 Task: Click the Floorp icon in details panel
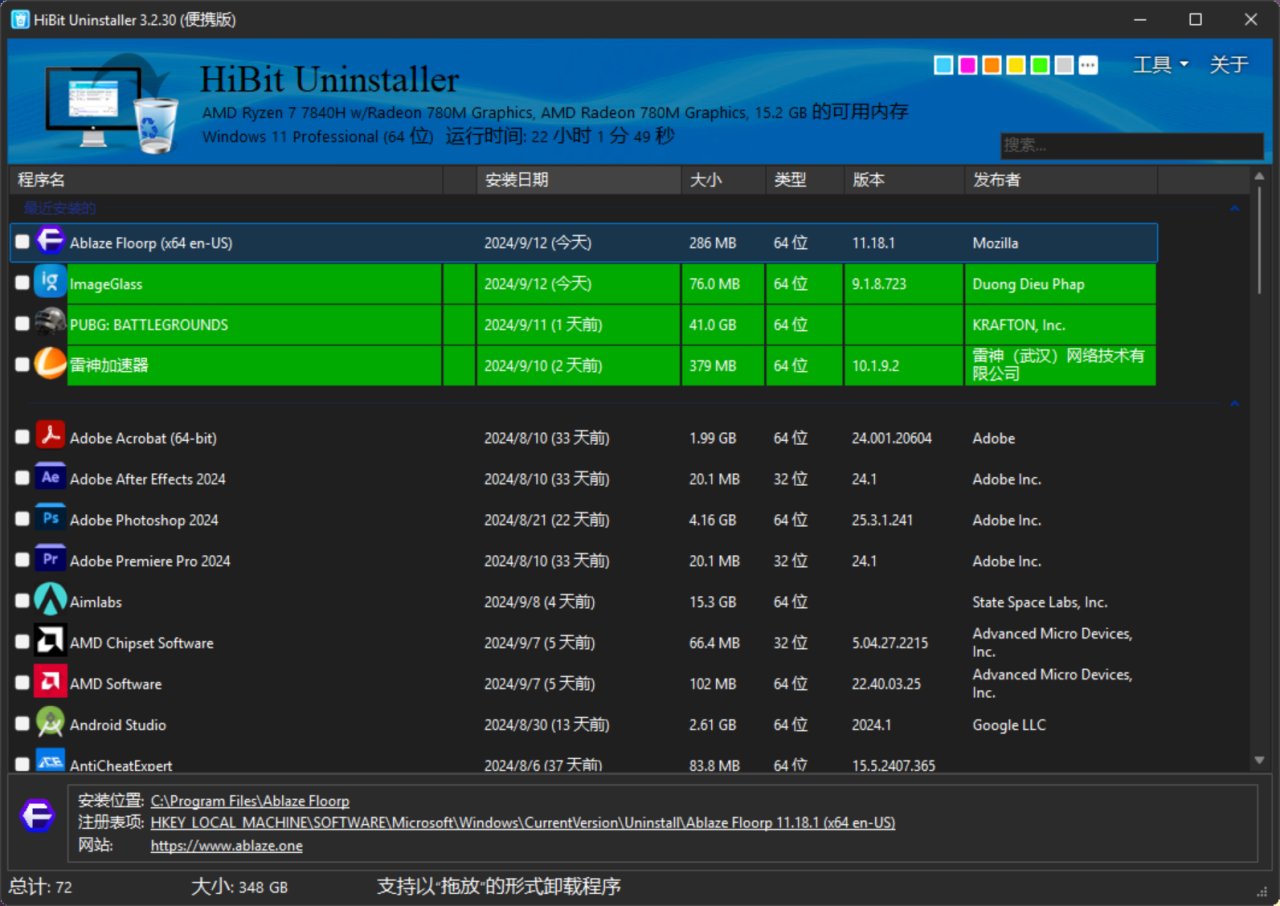tap(37, 816)
